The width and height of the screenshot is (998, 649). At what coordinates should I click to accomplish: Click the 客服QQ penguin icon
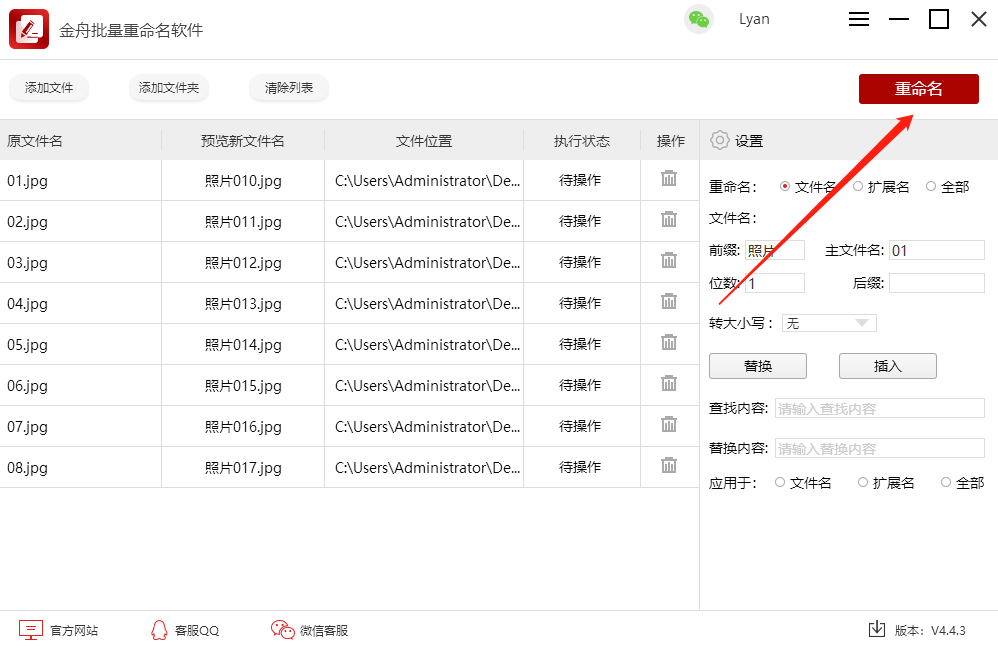[x=159, y=630]
